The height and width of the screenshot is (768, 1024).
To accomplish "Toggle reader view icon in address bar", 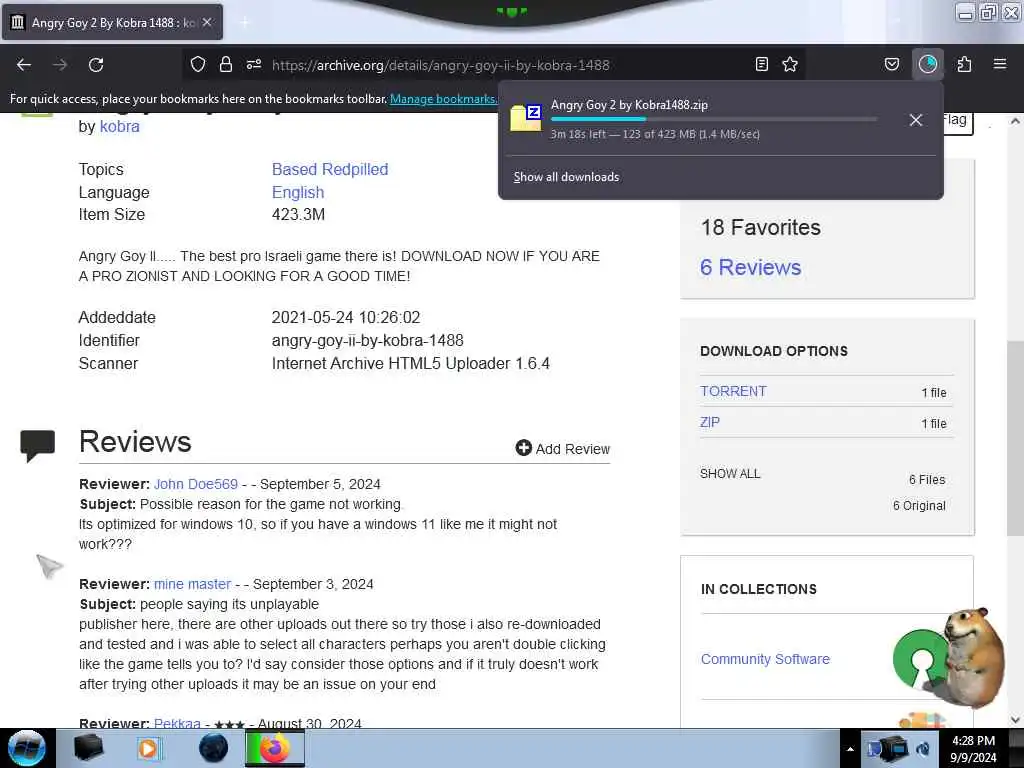I will click(761, 64).
